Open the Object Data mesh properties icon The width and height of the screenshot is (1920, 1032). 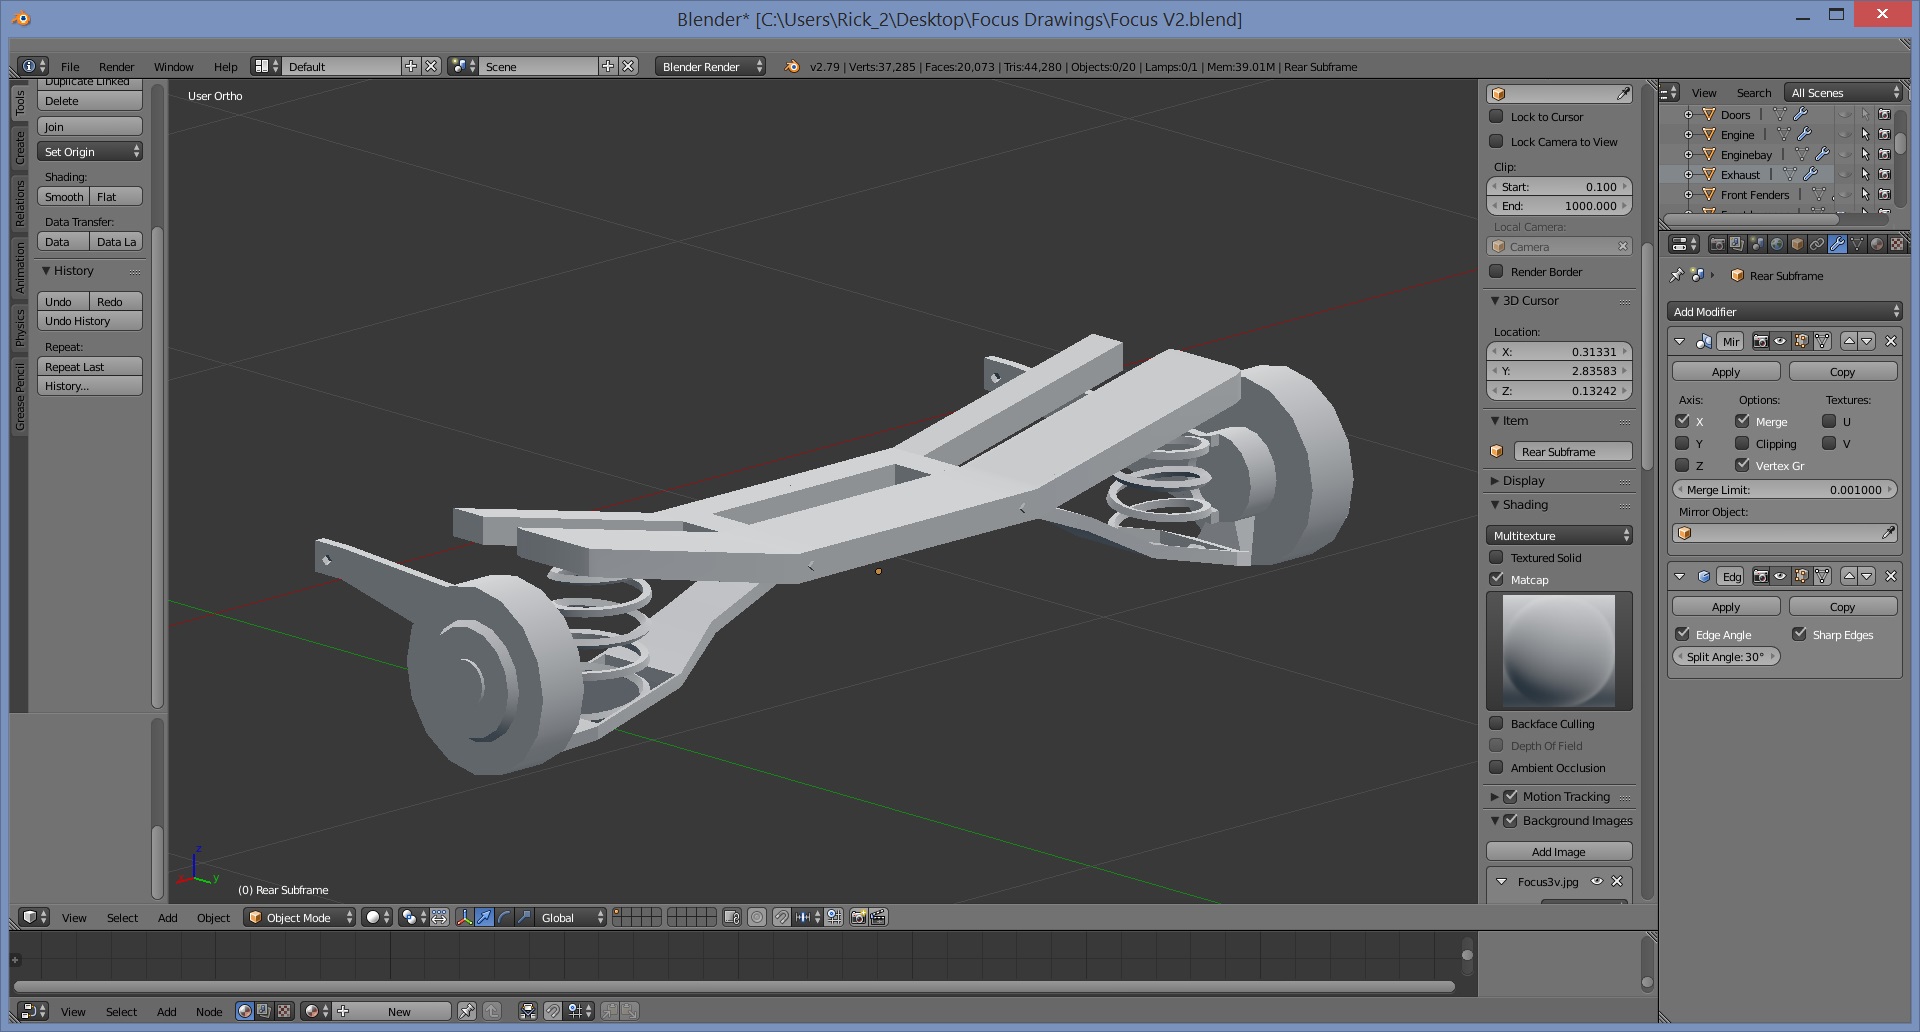pos(1857,244)
